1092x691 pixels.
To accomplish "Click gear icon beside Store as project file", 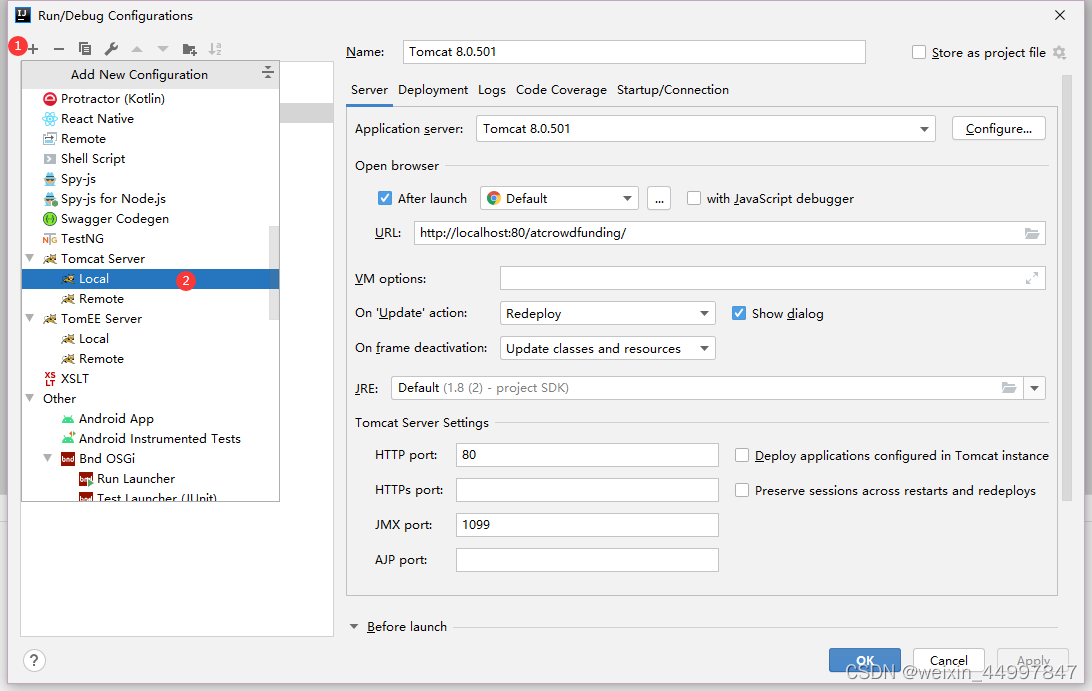I will (1059, 52).
